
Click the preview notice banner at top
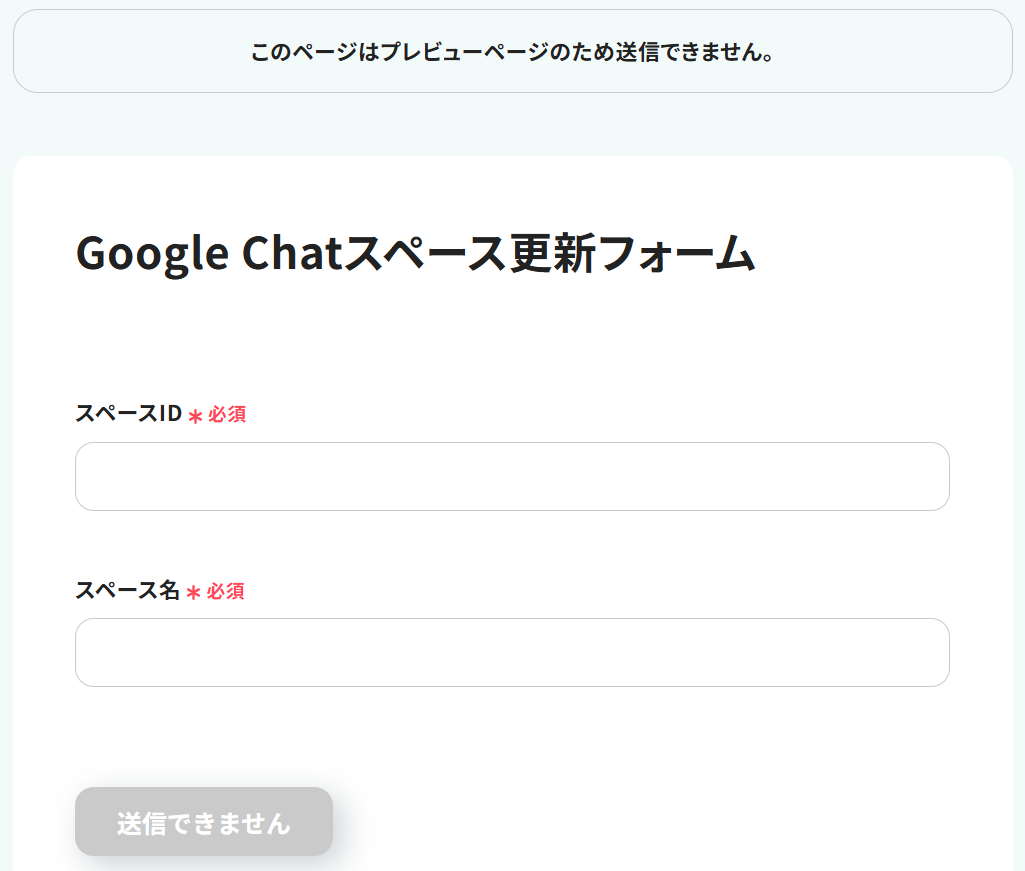click(x=512, y=52)
